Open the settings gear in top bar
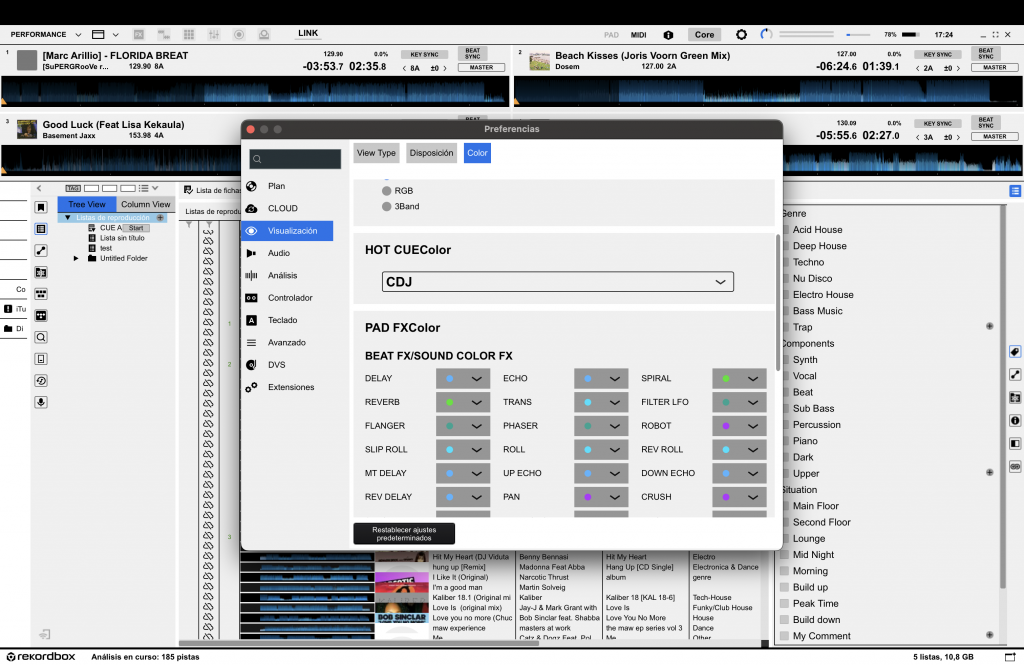Screen dimensions: 1024x665 [741, 34]
